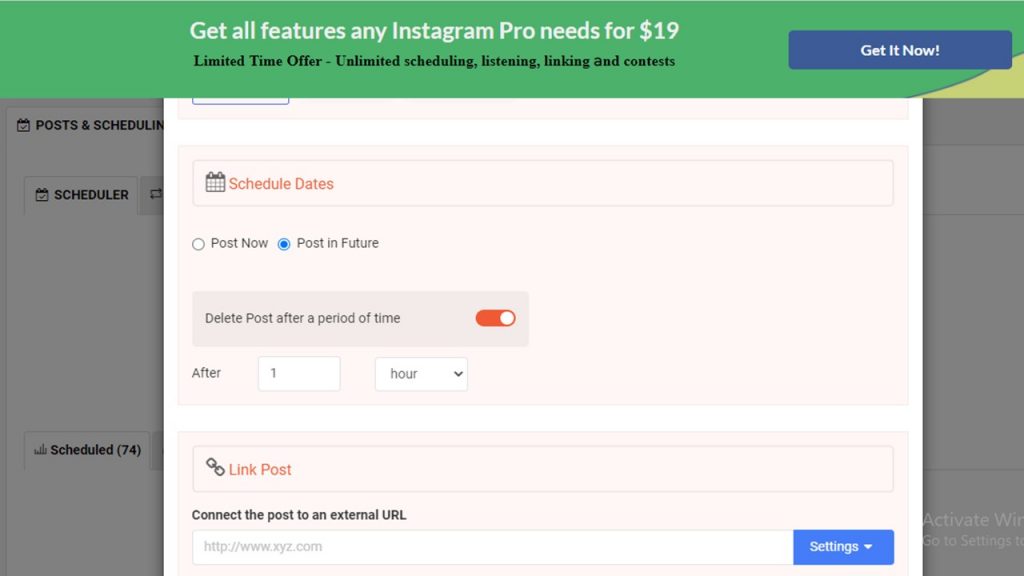The height and width of the screenshot is (576, 1024).
Task: Click the Settings caret arrow
Action: (868, 547)
